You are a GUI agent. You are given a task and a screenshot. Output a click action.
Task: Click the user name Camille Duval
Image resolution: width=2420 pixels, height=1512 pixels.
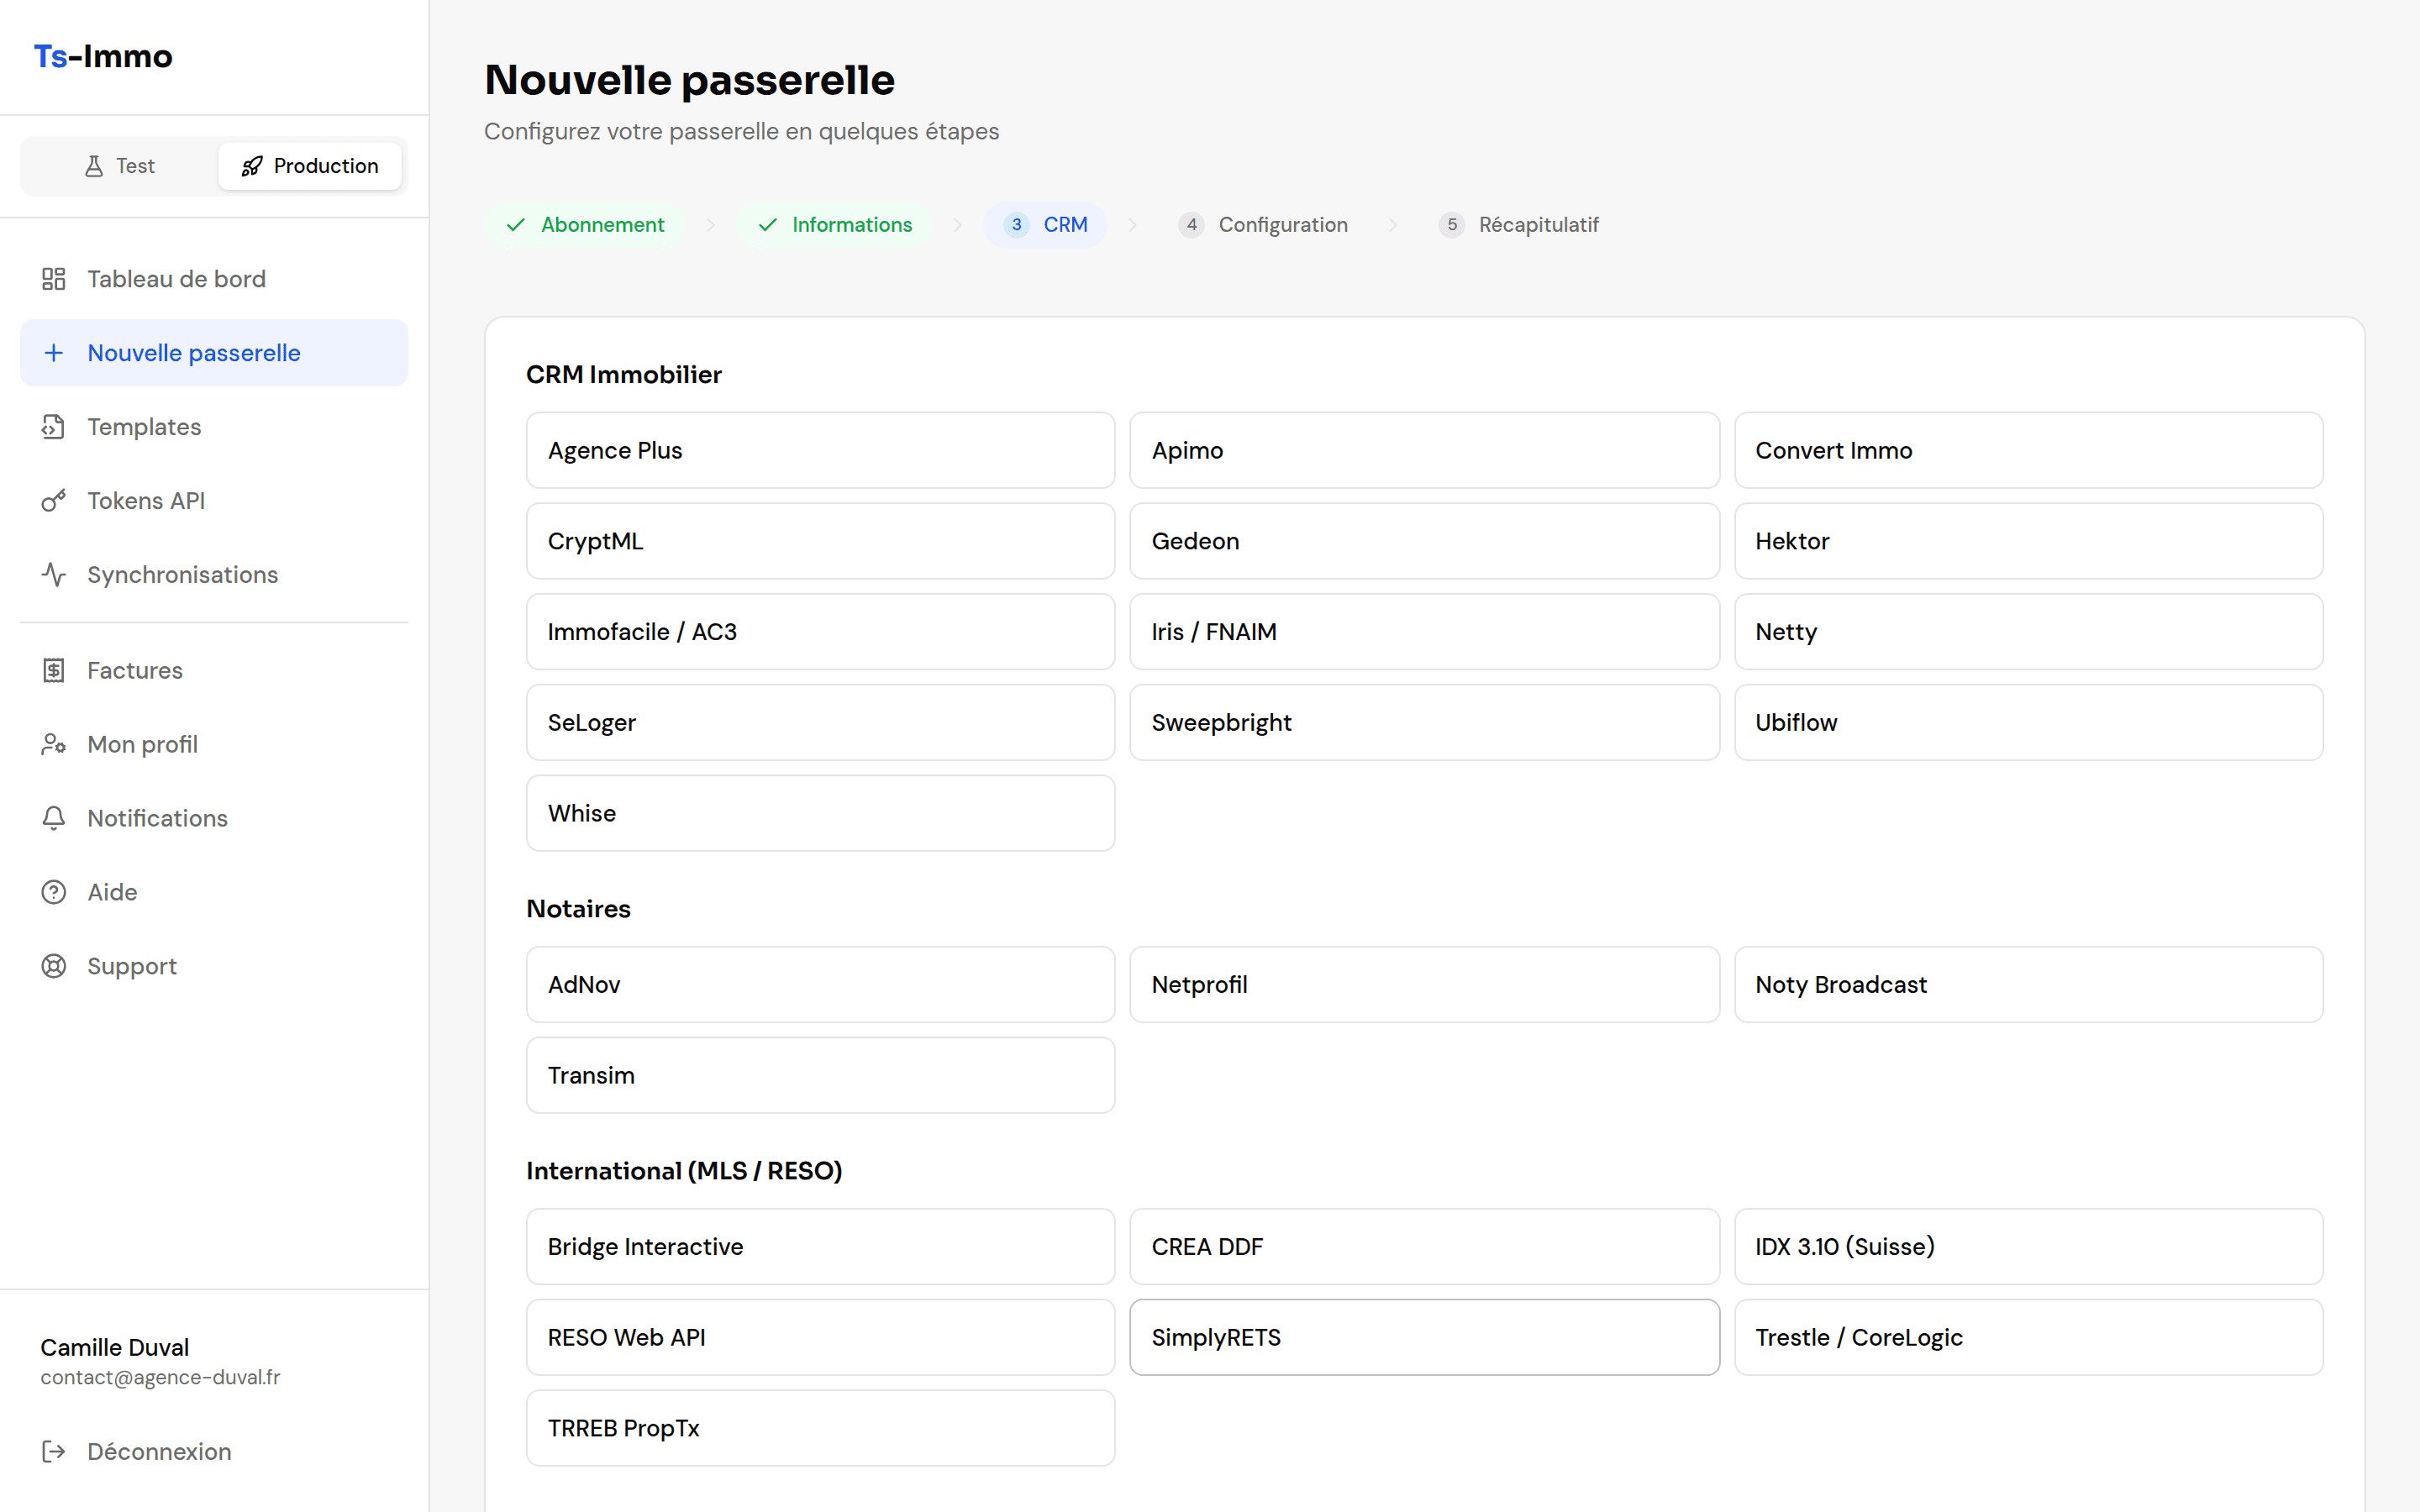[114, 1347]
